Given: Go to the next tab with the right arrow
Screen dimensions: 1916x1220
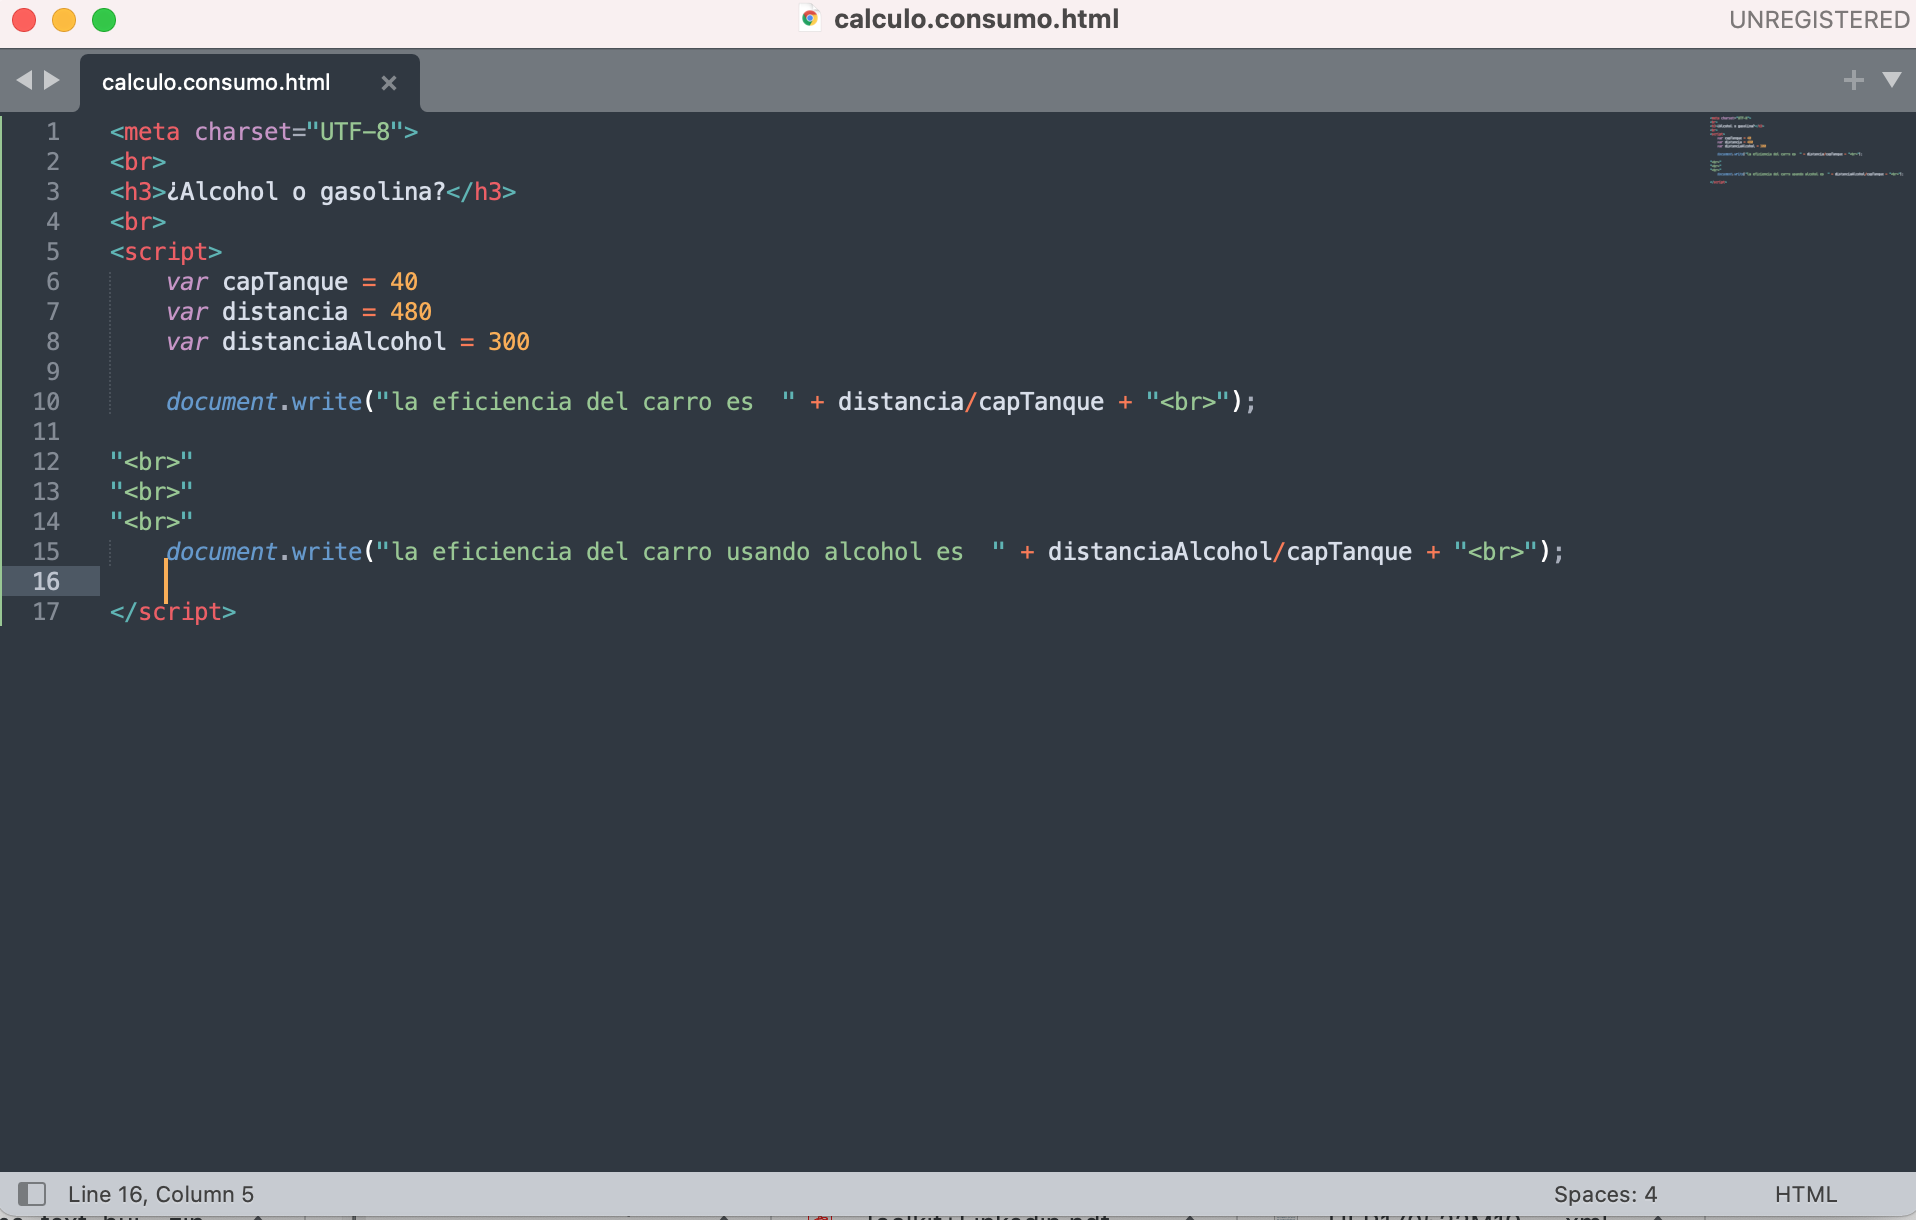Looking at the screenshot, I should point(51,80).
